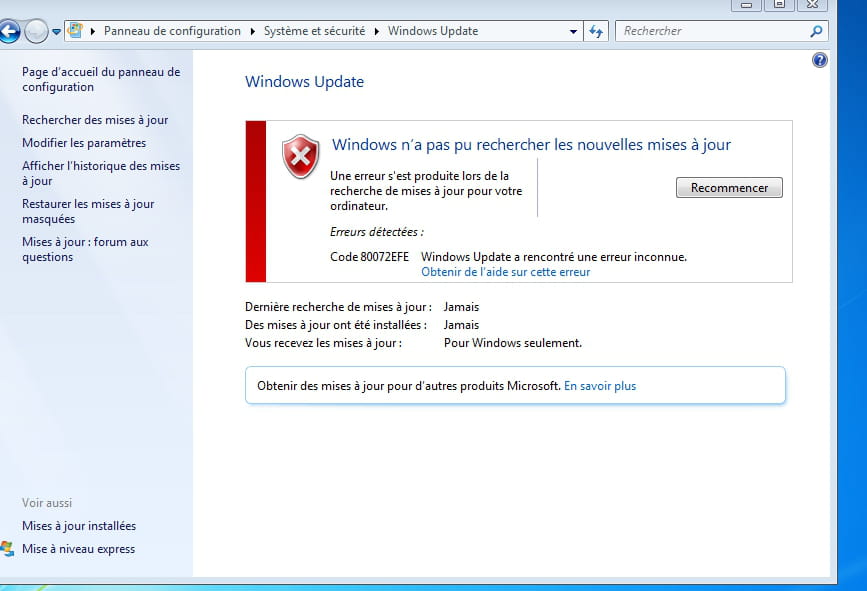Click the text Pour Windows seulement.

(x=513, y=343)
